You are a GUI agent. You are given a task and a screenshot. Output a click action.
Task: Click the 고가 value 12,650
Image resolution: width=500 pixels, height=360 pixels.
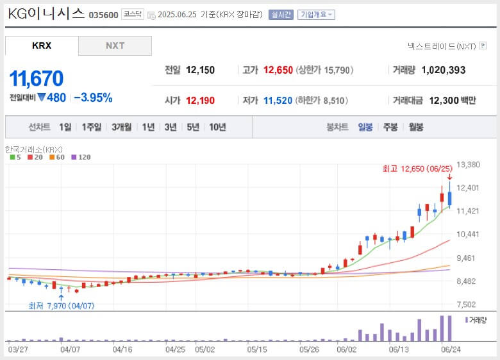[x=278, y=70]
